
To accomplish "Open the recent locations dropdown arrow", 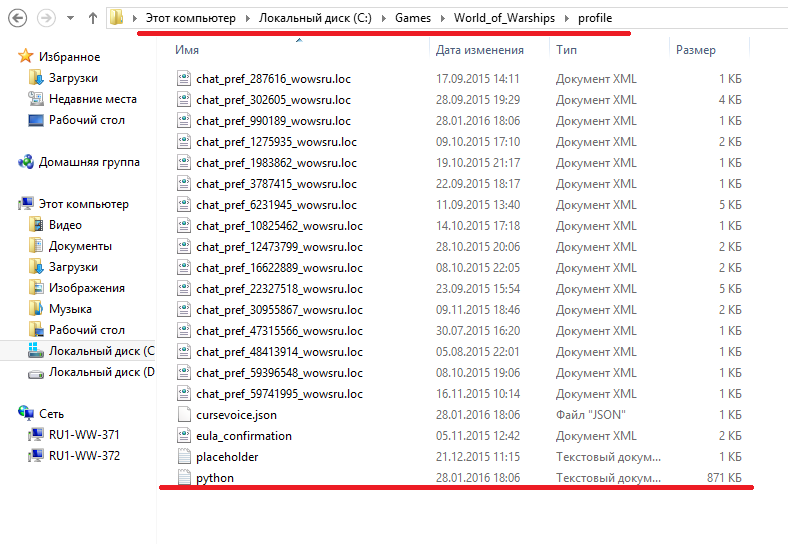I will [x=70, y=18].
